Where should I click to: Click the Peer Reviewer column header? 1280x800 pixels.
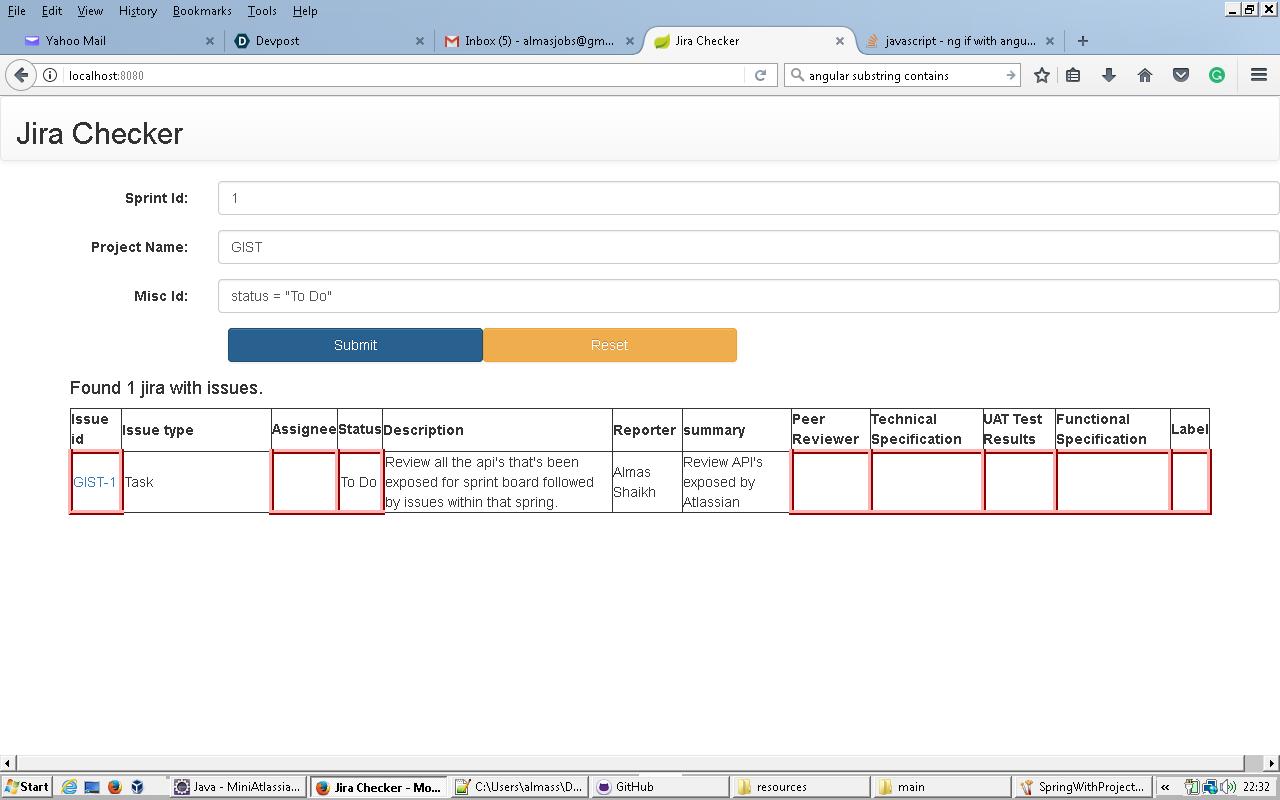click(830, 429)
